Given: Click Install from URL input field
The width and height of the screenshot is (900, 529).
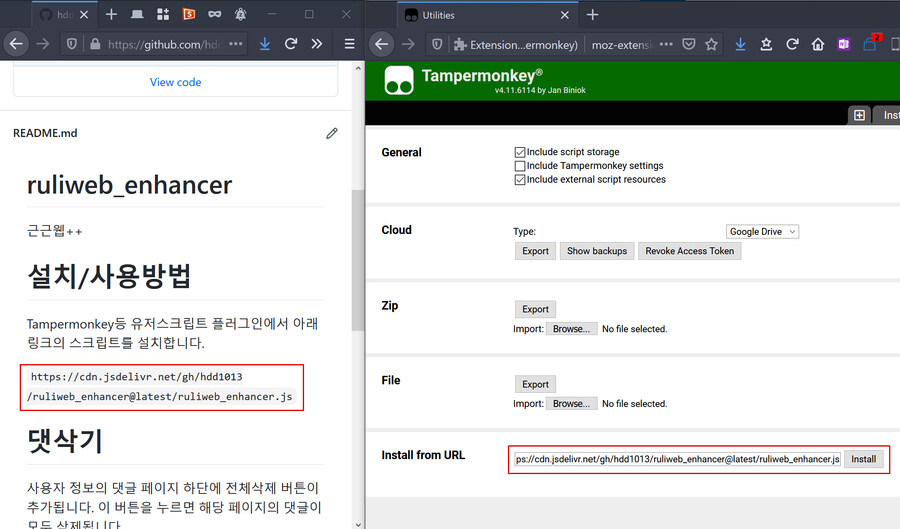Looking at the screenshot, I should [677, 459].
